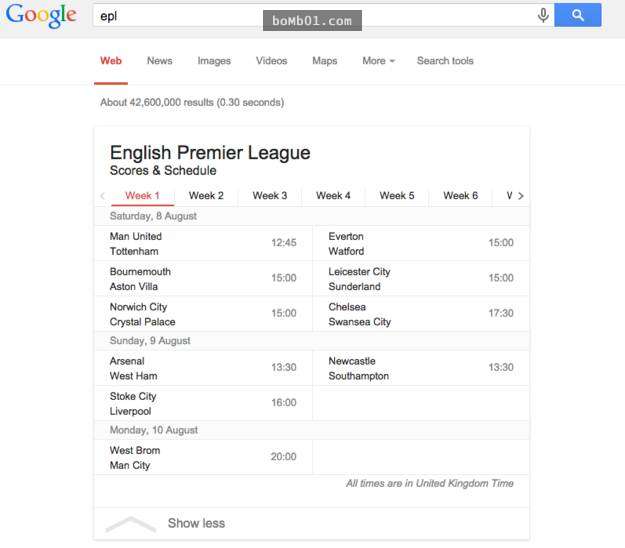The height and width of the screenshot is (548, 625).
Task: Click the Newcastle team name
Action: pyautogui.click(x=352, y=361)
